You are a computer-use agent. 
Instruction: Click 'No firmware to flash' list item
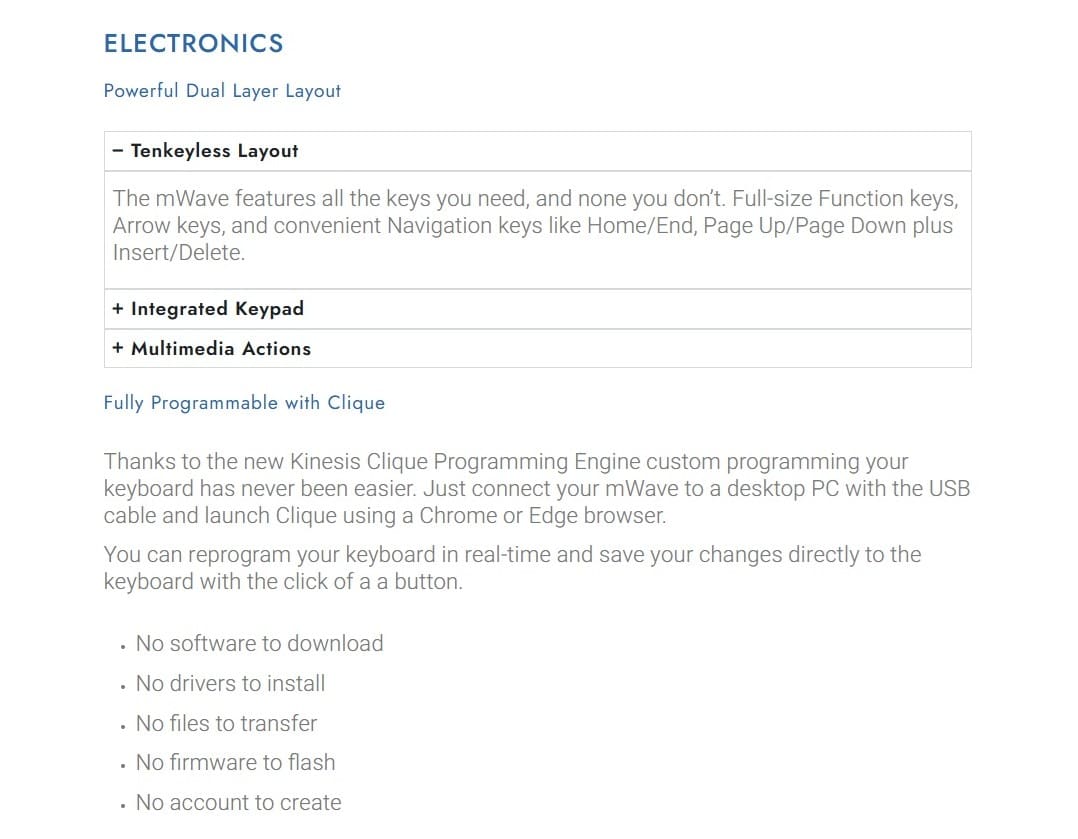[x=235, y=763]
